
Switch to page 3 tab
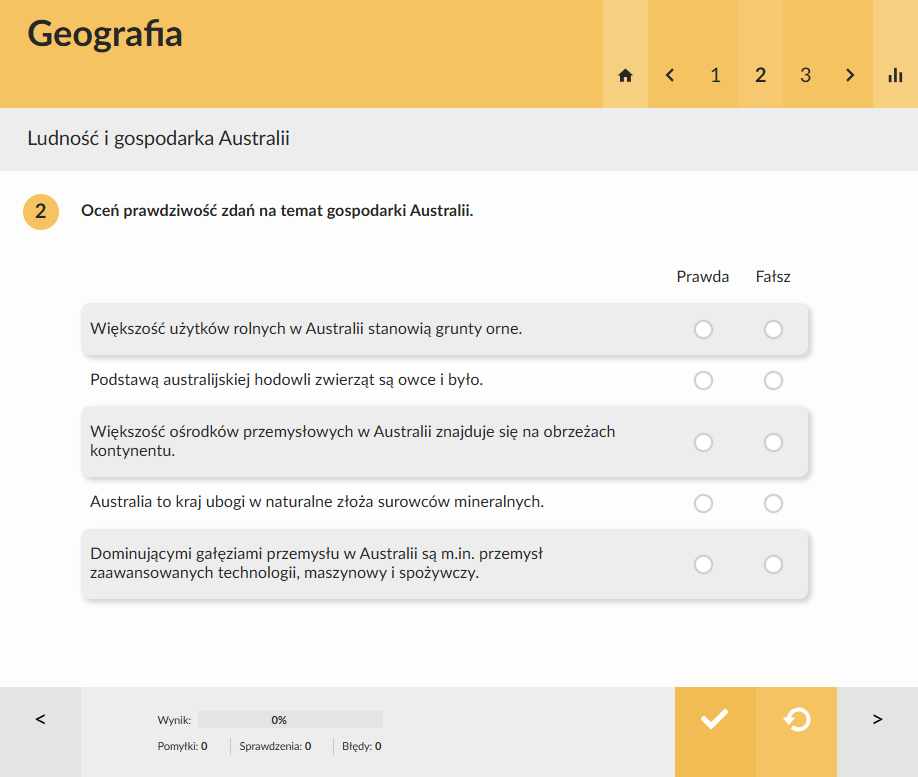(806, 76)
